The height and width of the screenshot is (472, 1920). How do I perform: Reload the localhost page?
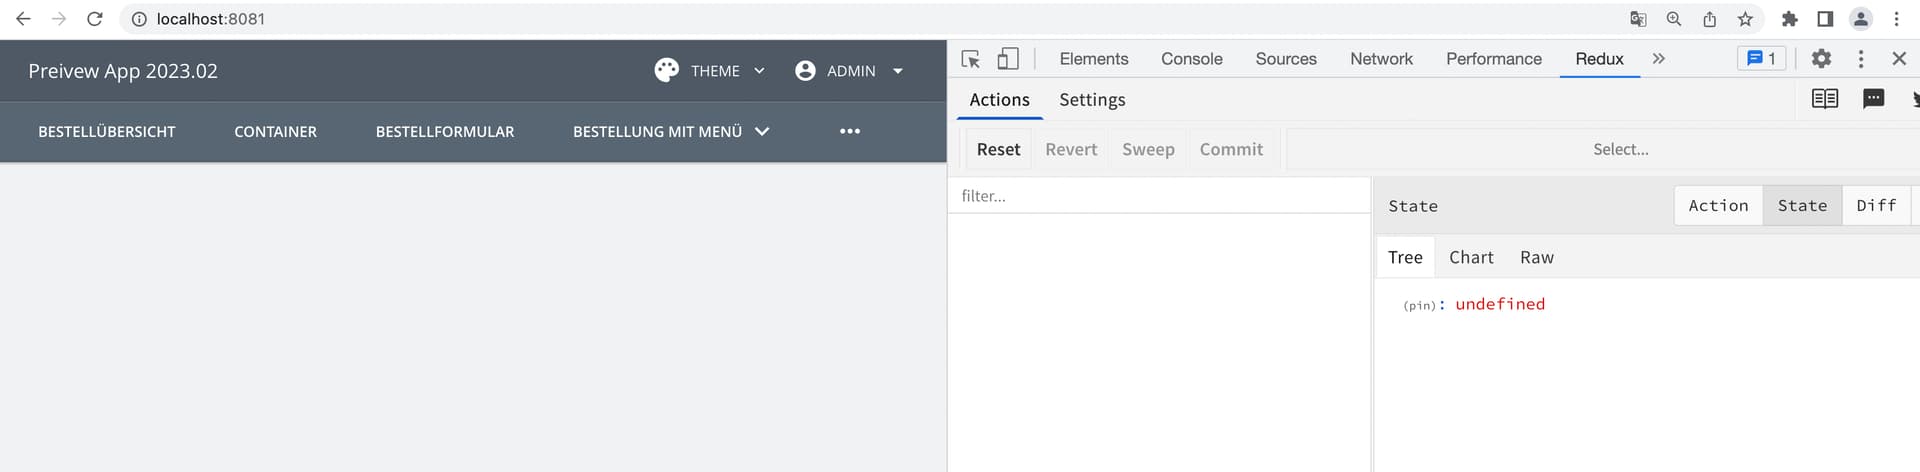point(95,19)
